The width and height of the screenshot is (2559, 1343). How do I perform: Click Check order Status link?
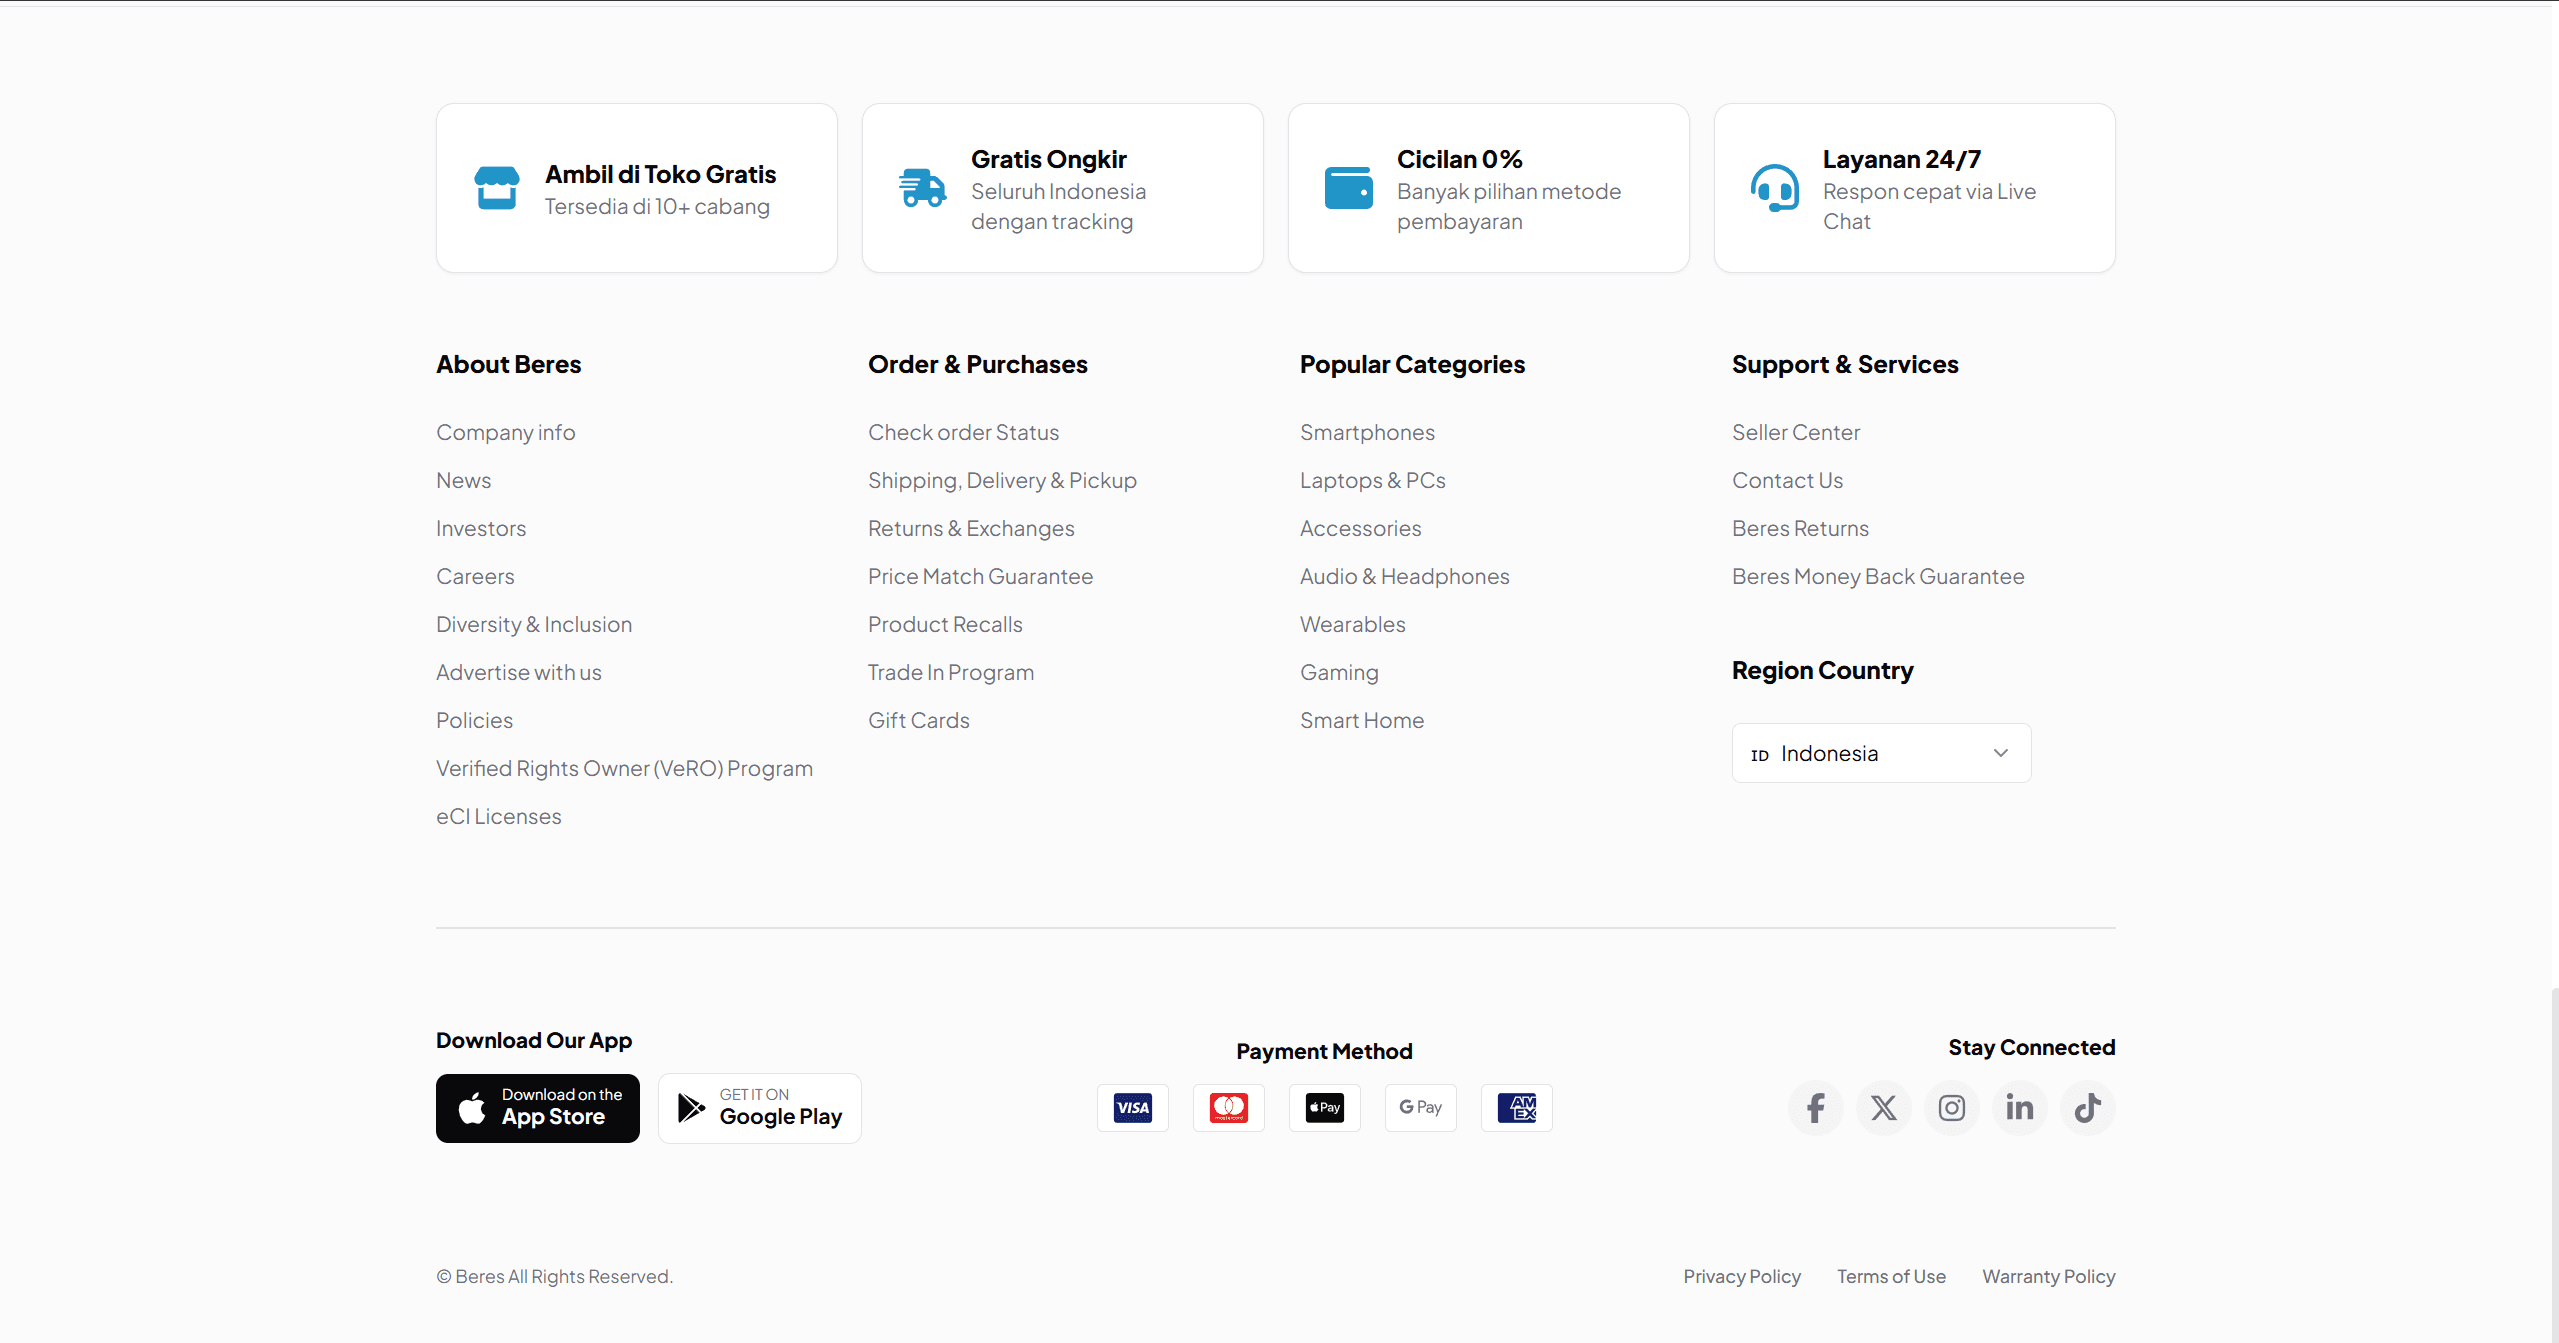coord(964,433)
